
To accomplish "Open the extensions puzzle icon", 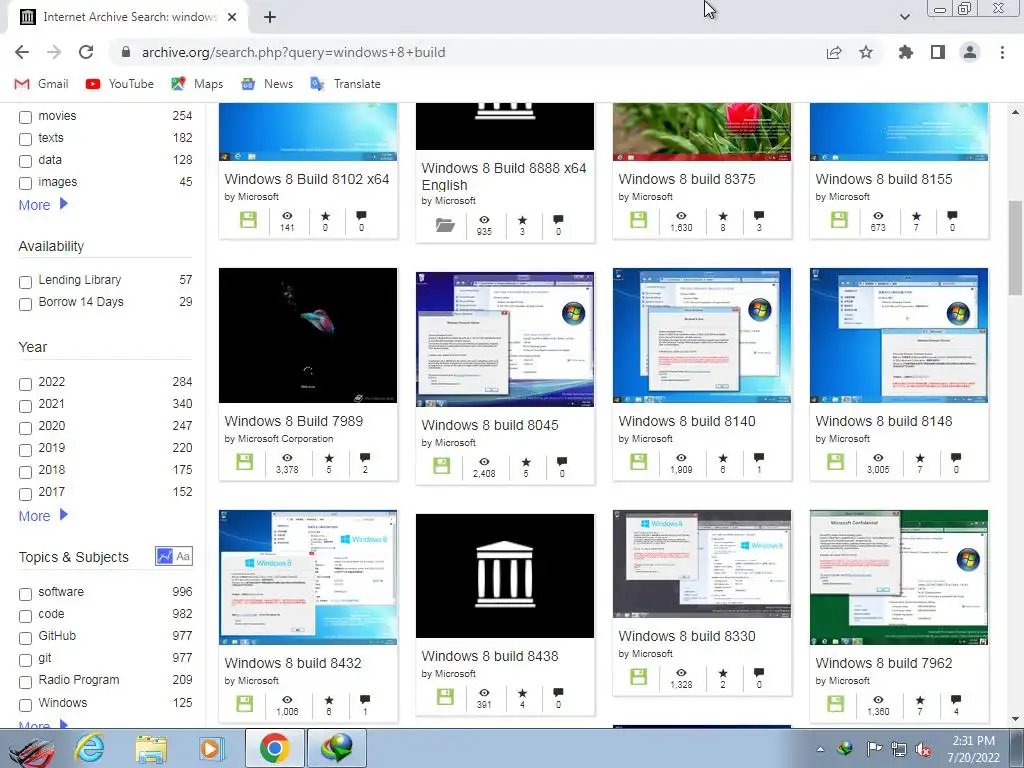I will tap(905, 52).
